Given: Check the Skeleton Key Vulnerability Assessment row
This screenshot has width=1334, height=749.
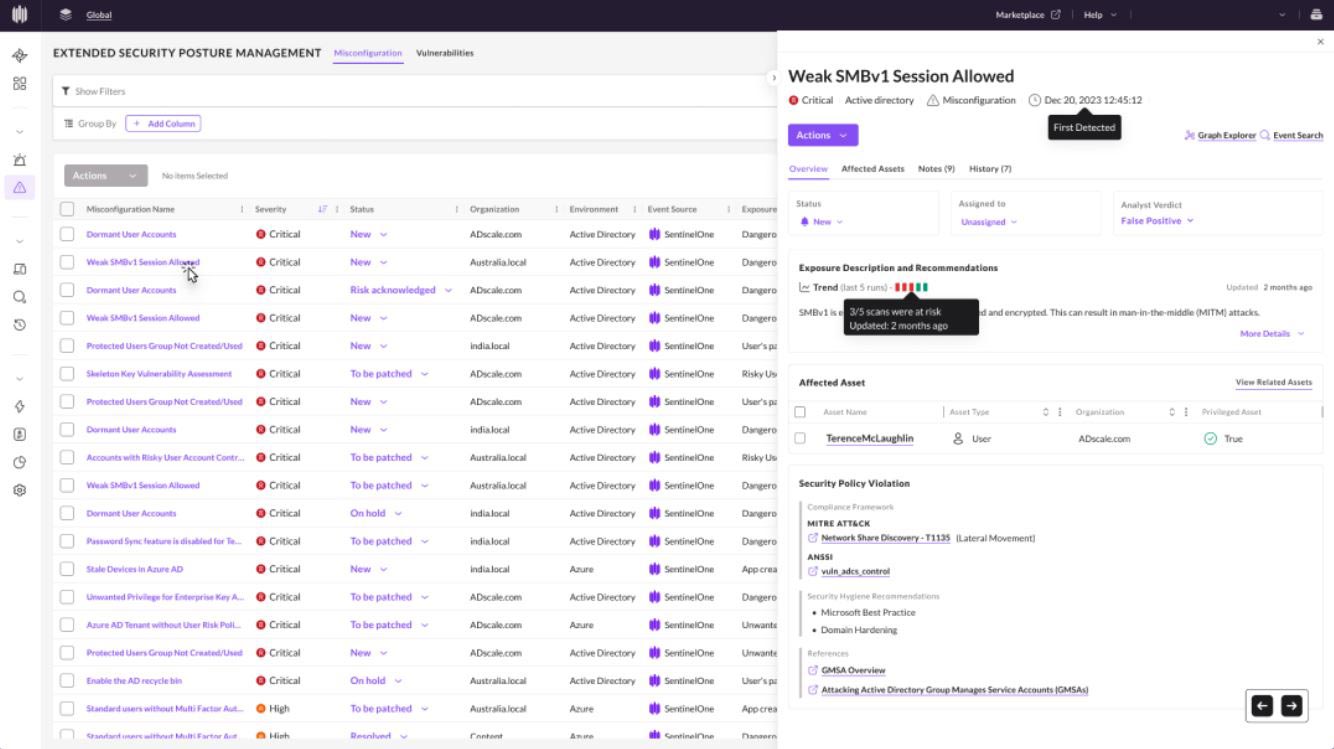Looking at the screenshot, I should tap(67, 374).
